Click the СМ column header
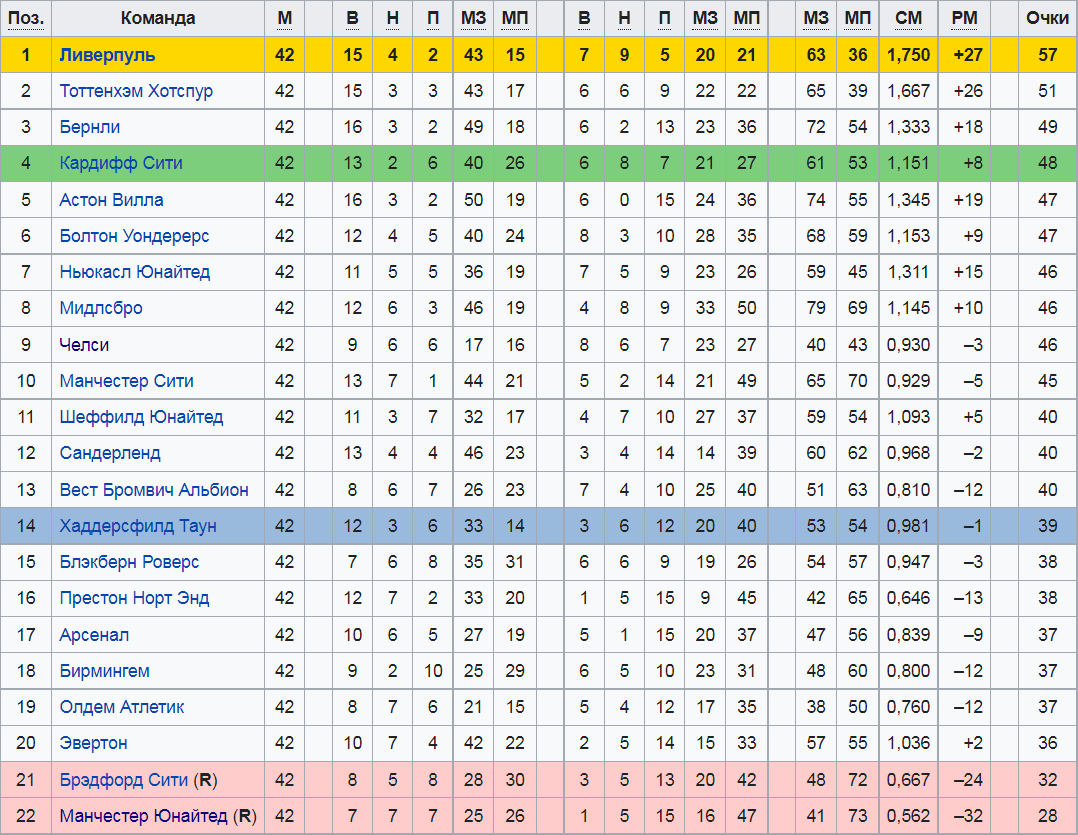This screenshot has height=835, width=1078. (x=908, y=18)
